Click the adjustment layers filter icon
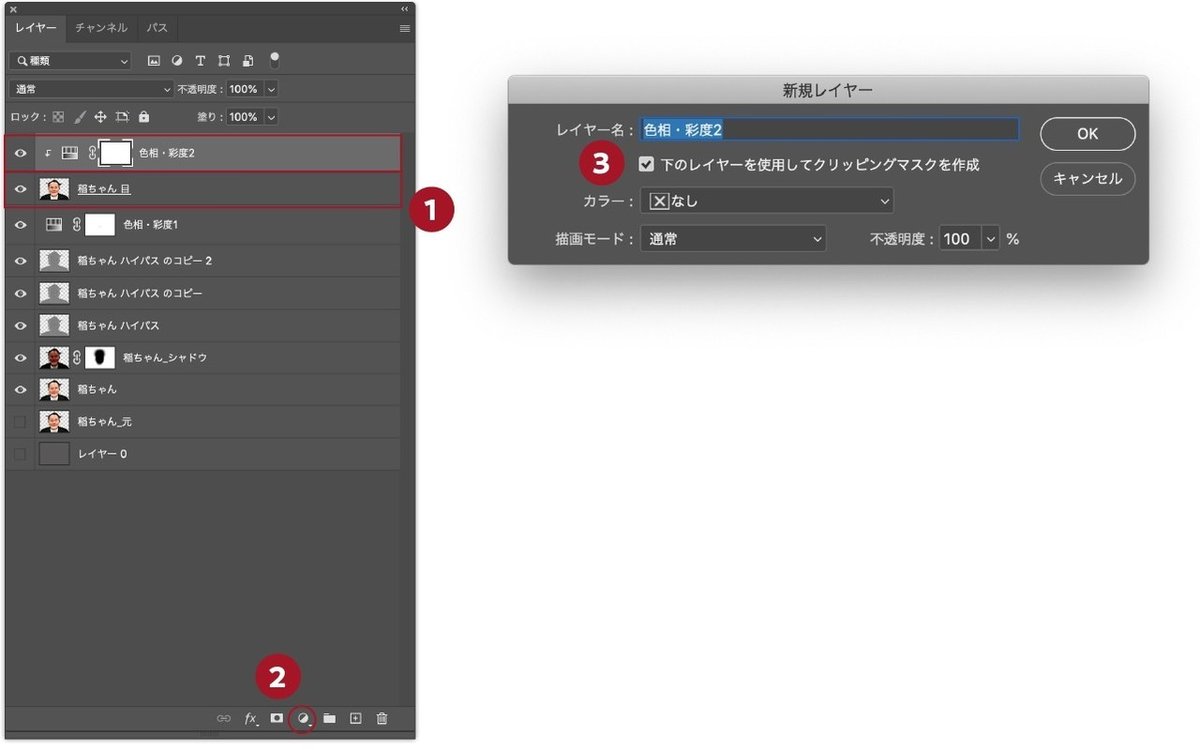This screenshot has width=1200, height=750. coord(177,61)
